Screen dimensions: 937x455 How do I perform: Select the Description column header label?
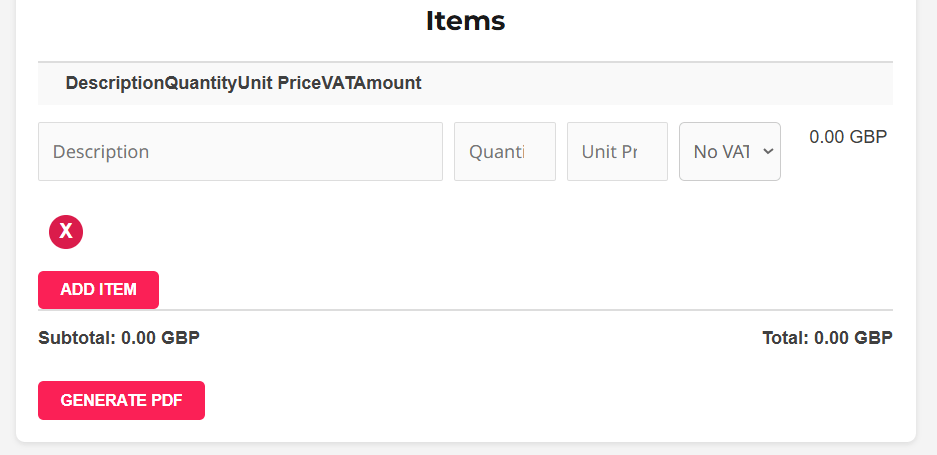pos(115,84)
